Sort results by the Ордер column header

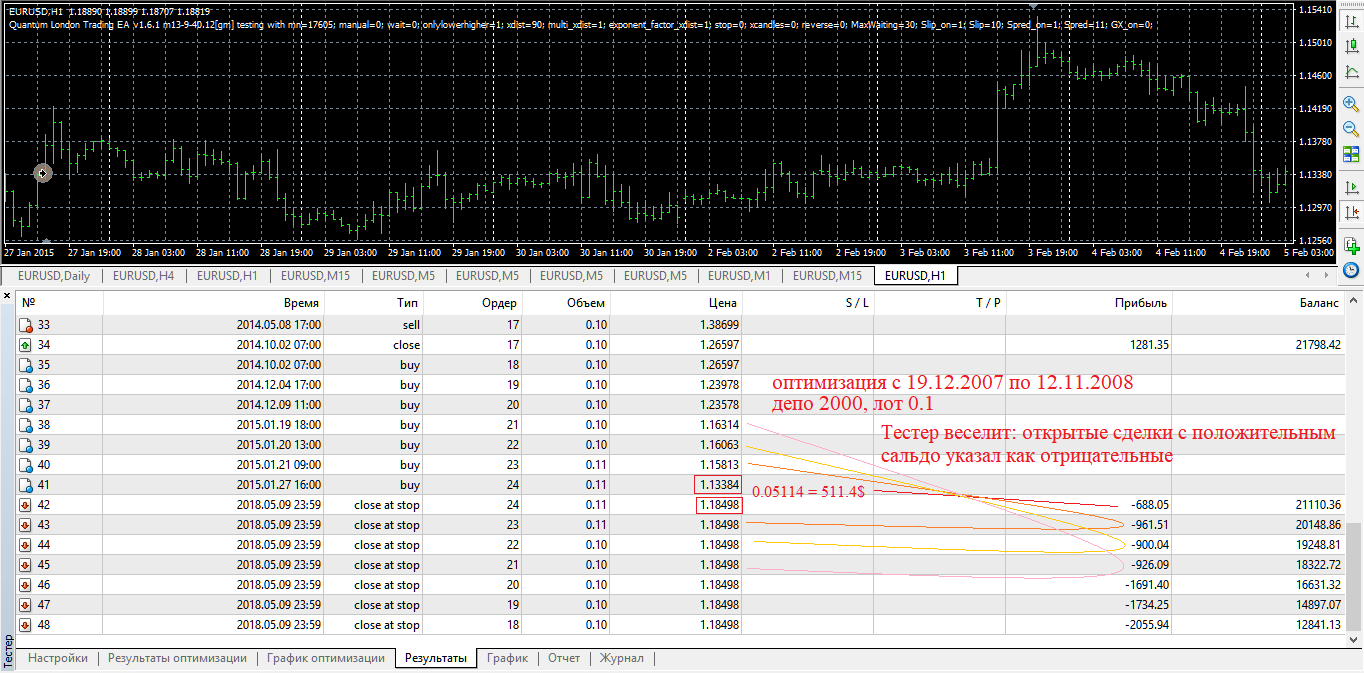(472, 302)
